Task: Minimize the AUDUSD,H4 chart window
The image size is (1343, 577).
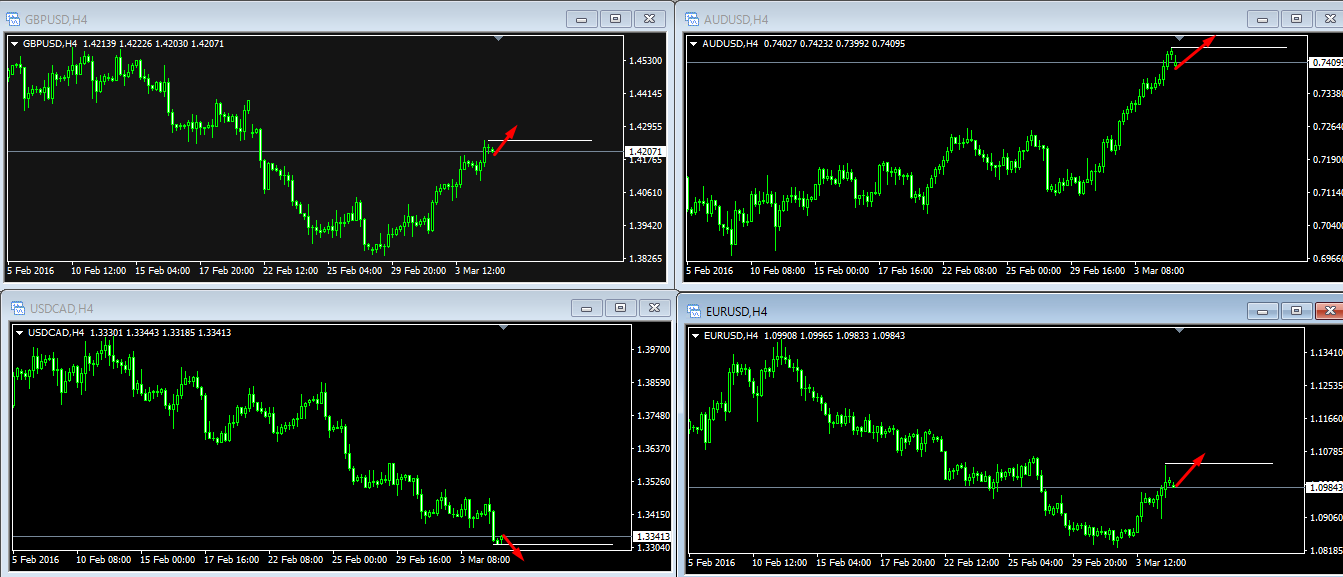Action: coord(1263,18)
